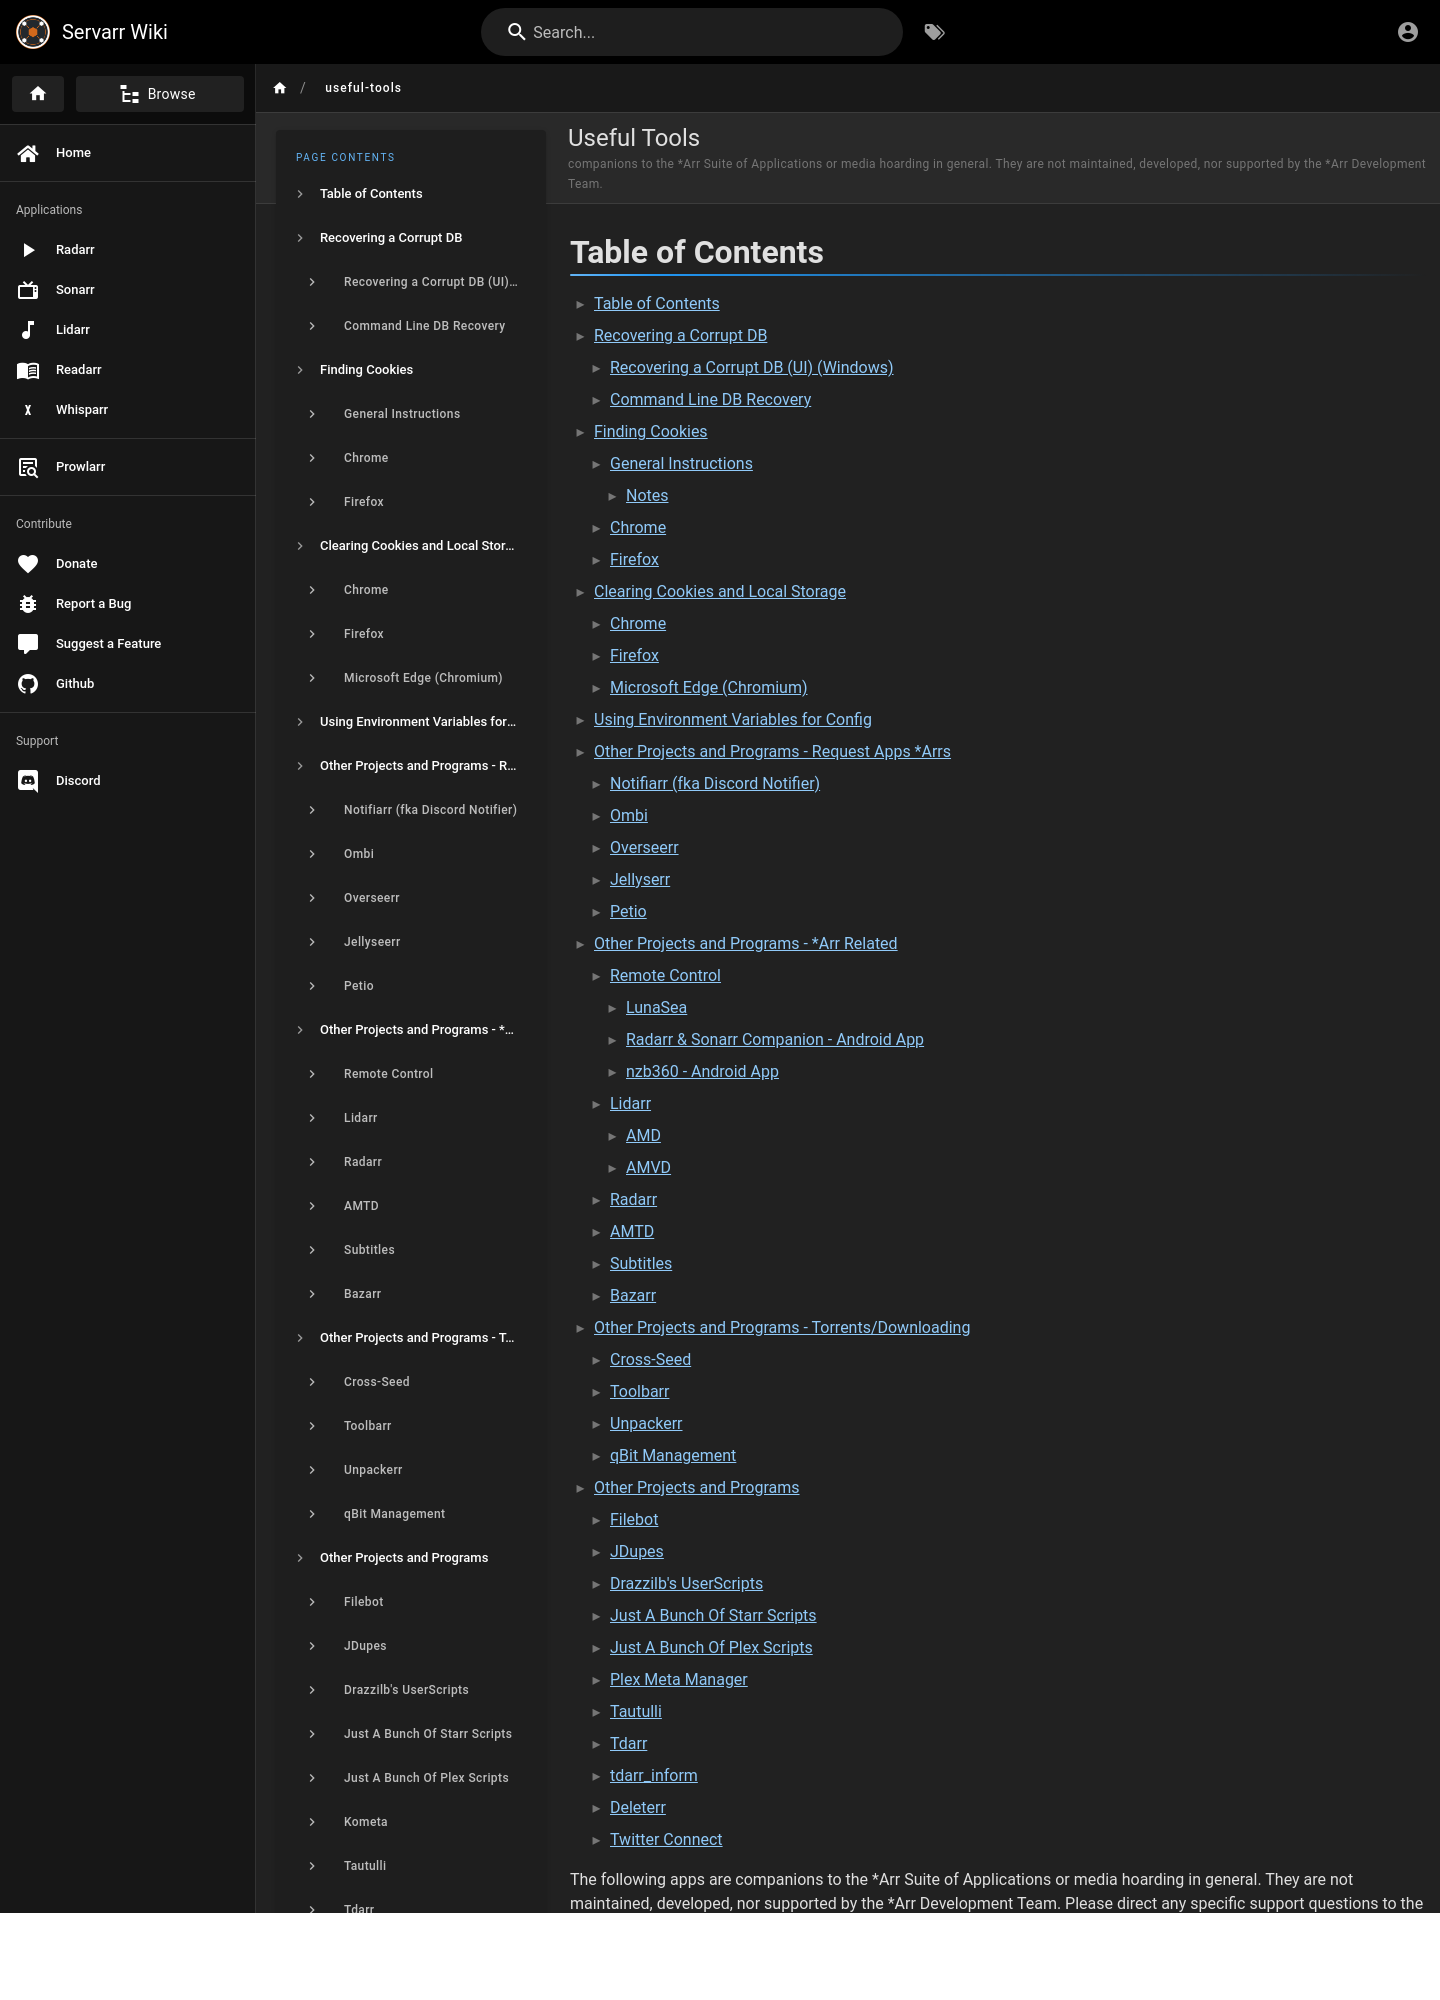
Task: Select Remote Control in Page Contents
Action: coord(411,1074)
